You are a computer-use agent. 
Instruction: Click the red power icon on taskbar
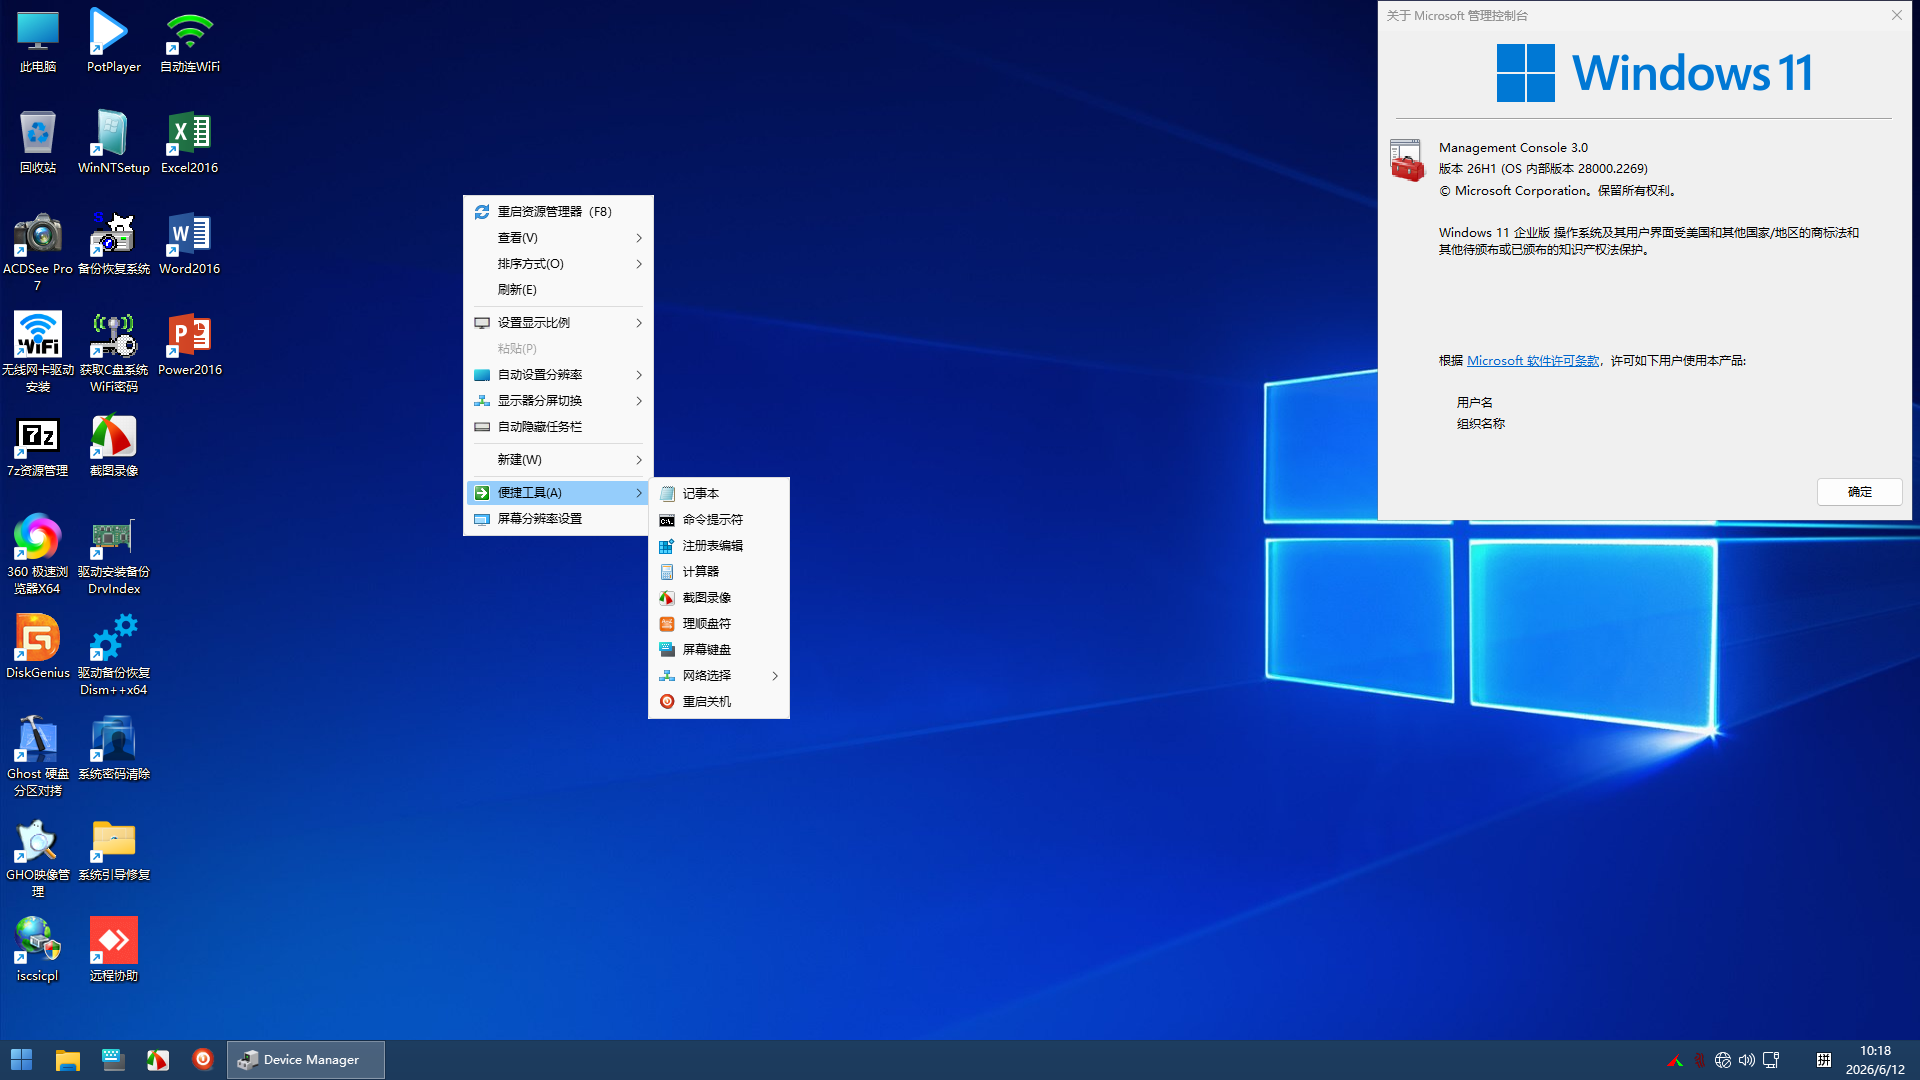pyautogui.click(x=203, y=1060)
